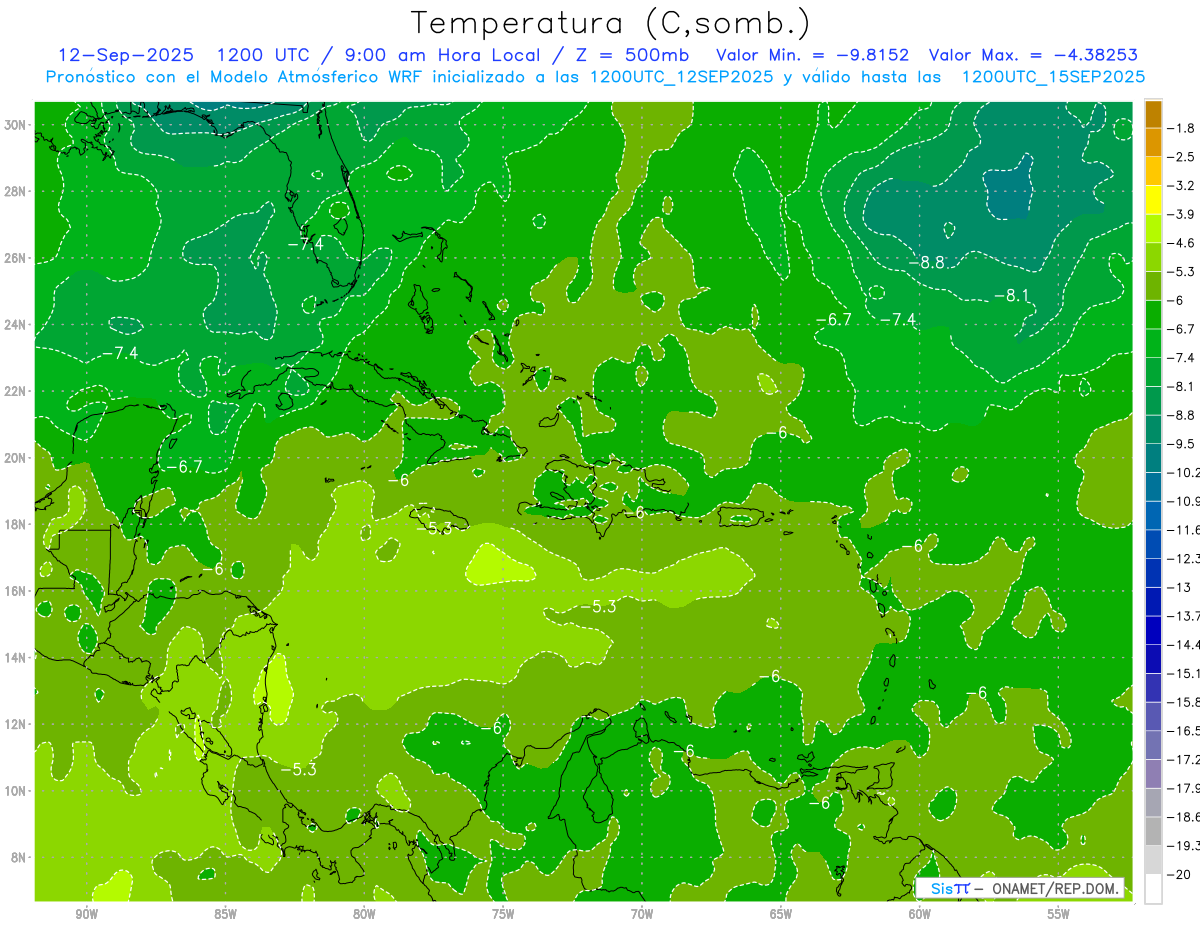Click the 70W longitude axis label

pyautogui.click(x=641, y=914)
